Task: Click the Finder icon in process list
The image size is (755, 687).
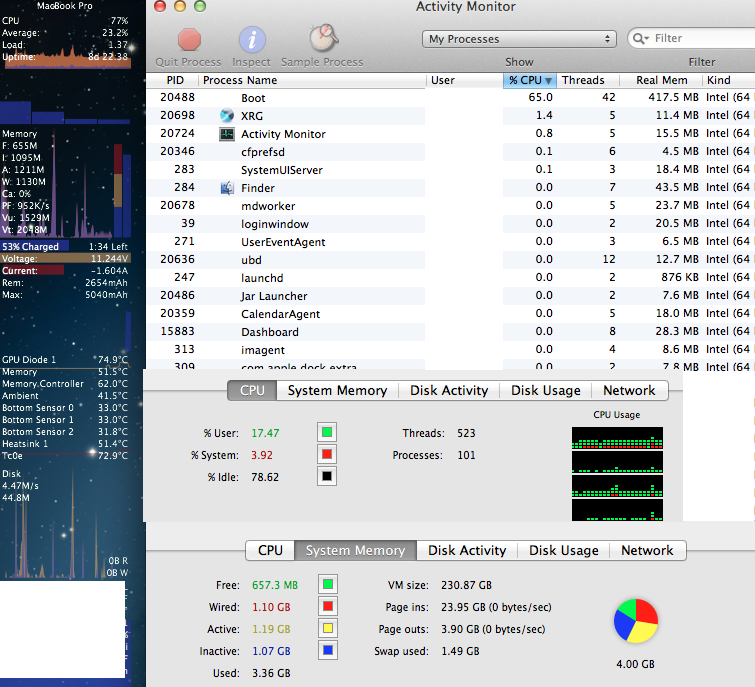Action: 227,188
